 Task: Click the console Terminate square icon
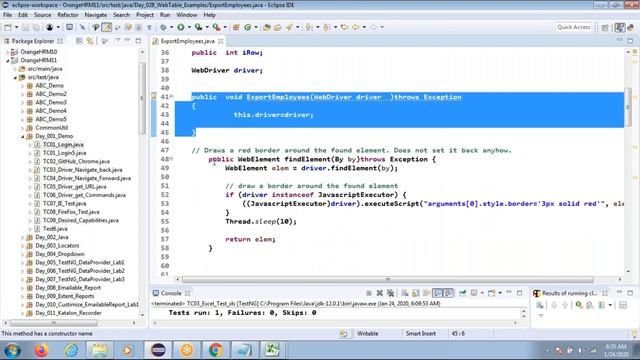369,293
